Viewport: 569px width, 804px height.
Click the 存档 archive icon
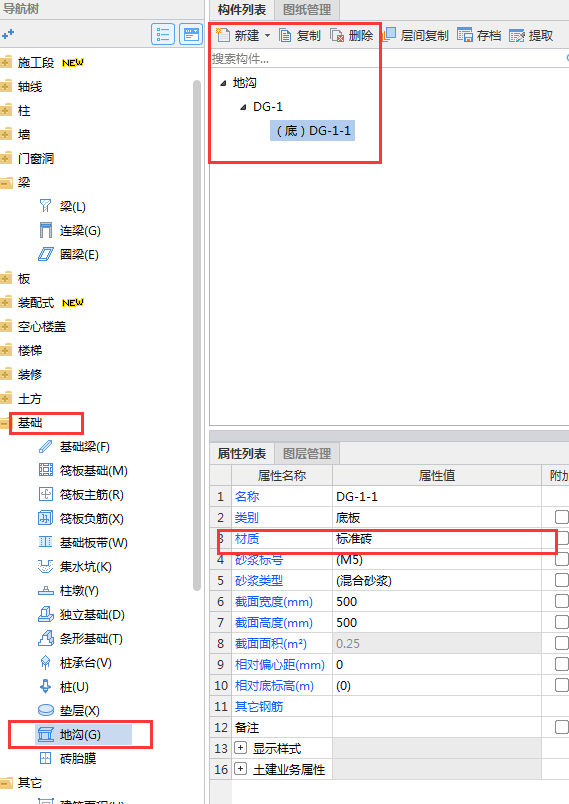click(464, 35)
